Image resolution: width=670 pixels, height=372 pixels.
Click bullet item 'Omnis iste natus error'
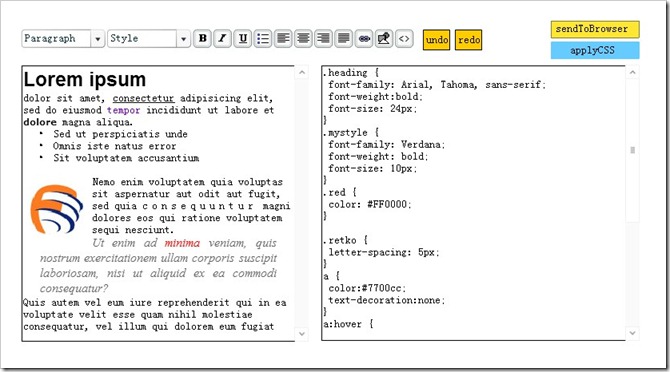point(115,146)
